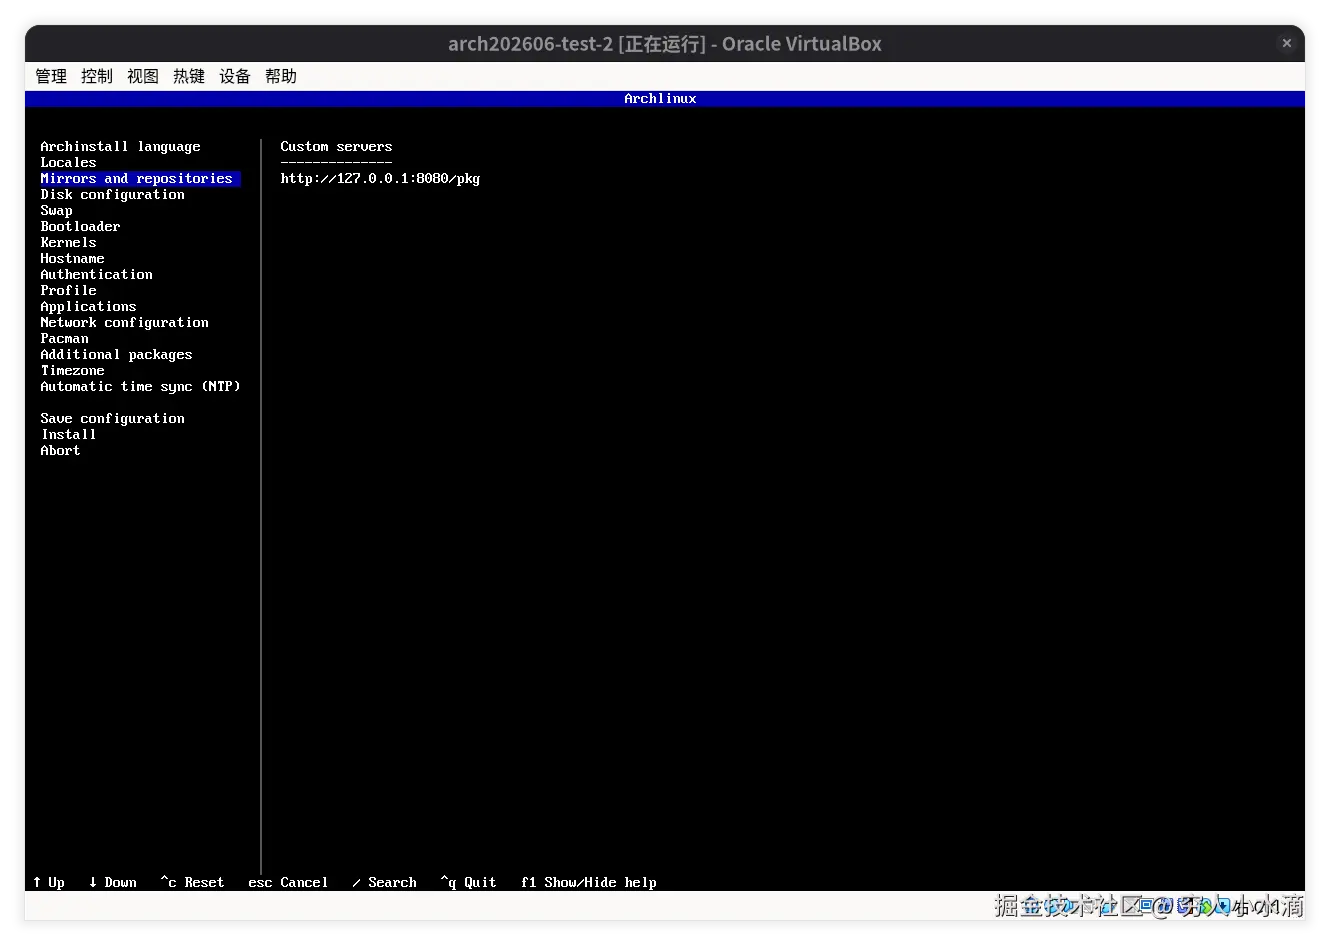Select the Locales entry
The width and height of the screenshot is (1330, 945).
point(68,163)
